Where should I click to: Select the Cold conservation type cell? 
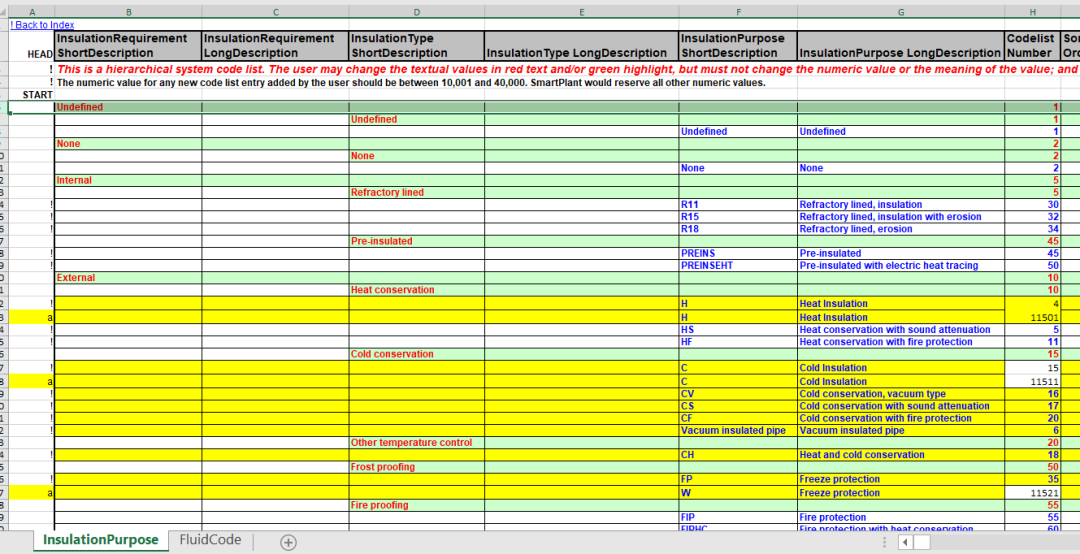pos(417,354)
